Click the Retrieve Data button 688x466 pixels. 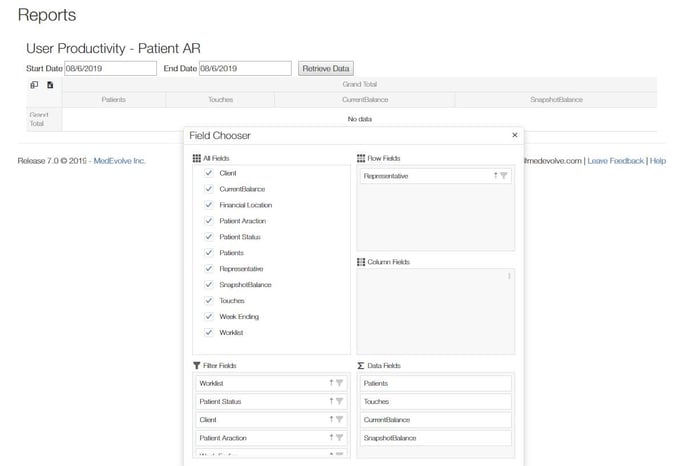click(325, 68)
